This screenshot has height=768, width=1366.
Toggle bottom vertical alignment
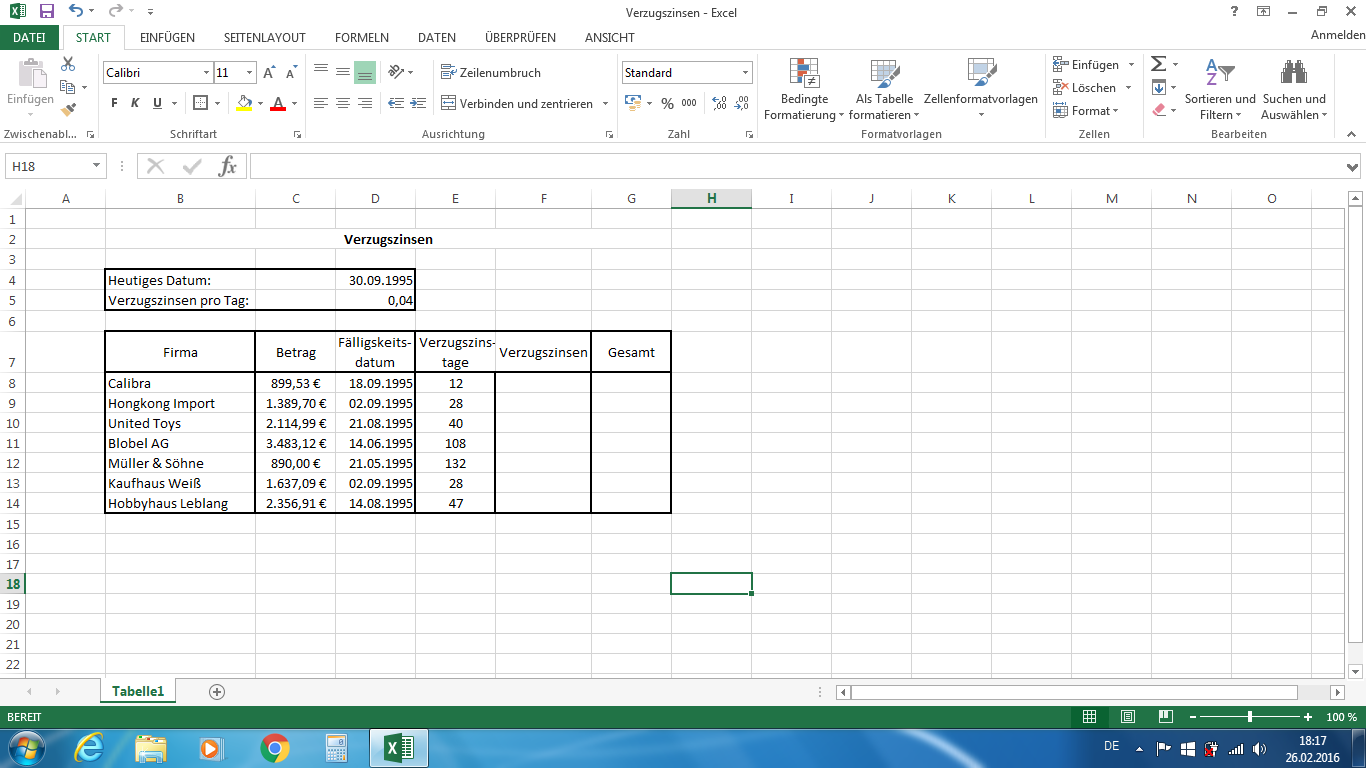364,72
